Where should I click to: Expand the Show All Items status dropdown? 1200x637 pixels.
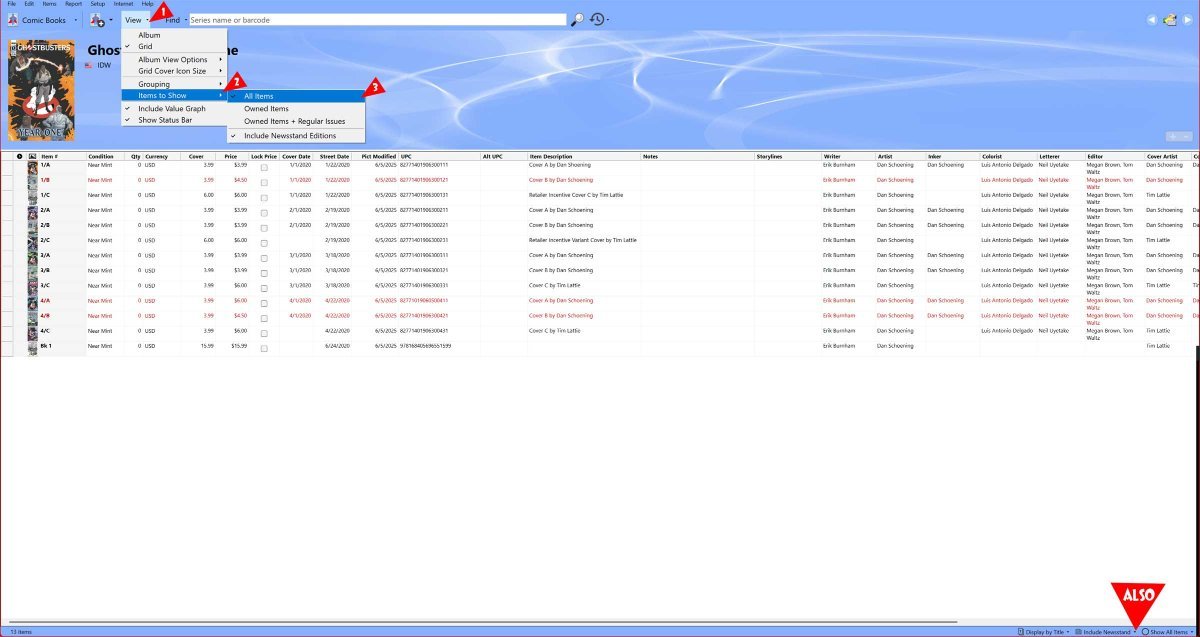tap(1168, 632)
